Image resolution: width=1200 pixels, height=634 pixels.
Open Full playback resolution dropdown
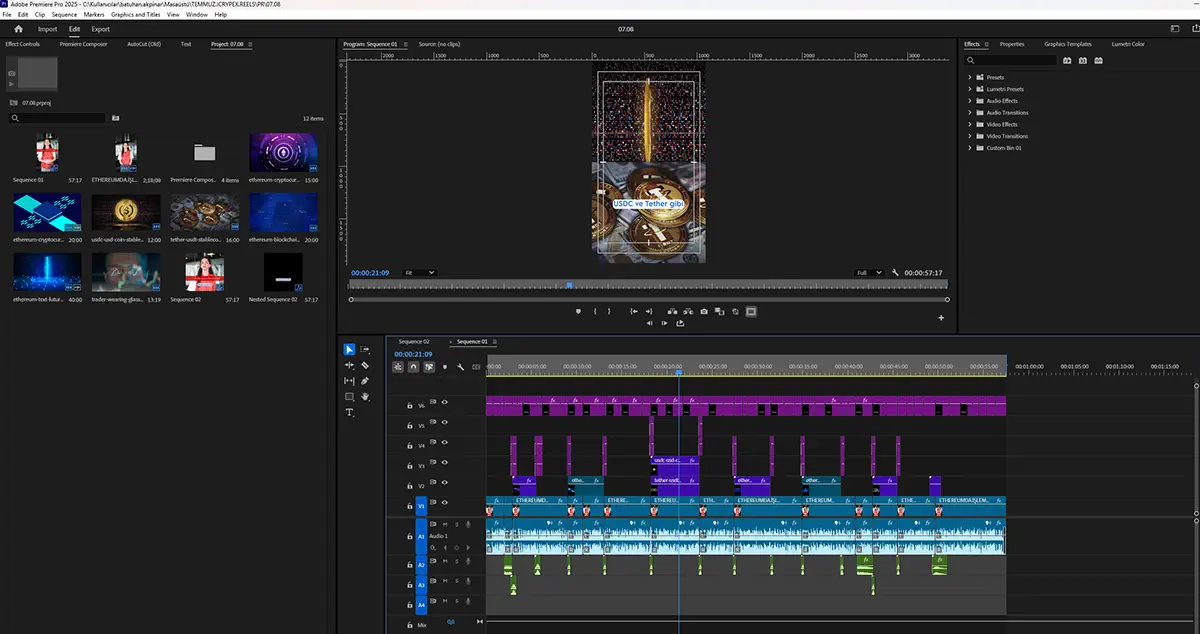(869, 272)
